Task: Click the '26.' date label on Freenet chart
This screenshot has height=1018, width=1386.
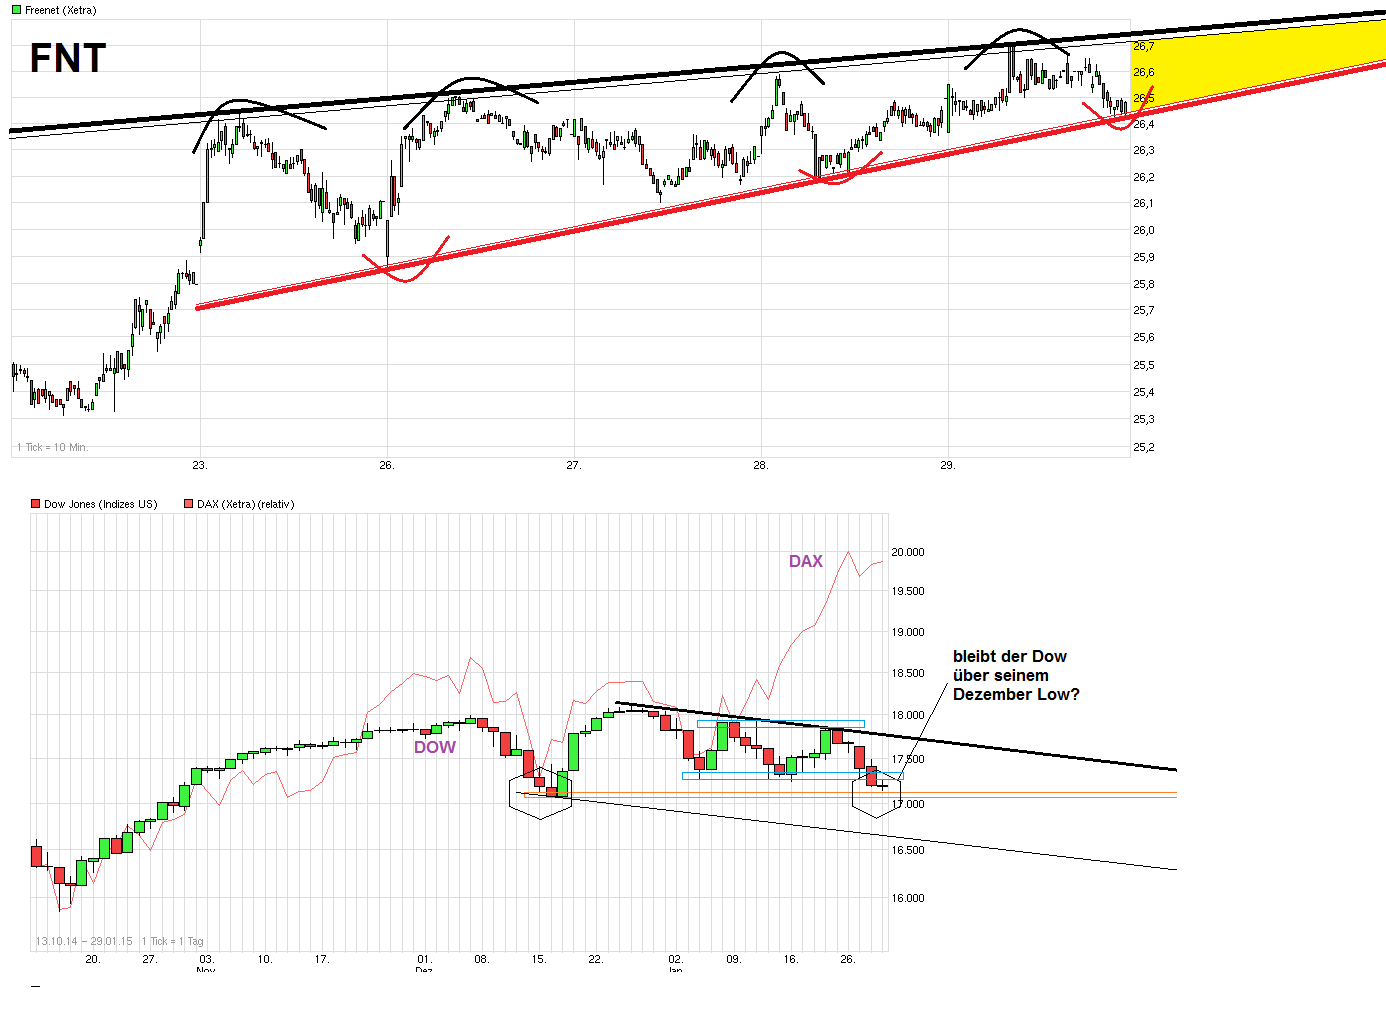Action: 387,465
